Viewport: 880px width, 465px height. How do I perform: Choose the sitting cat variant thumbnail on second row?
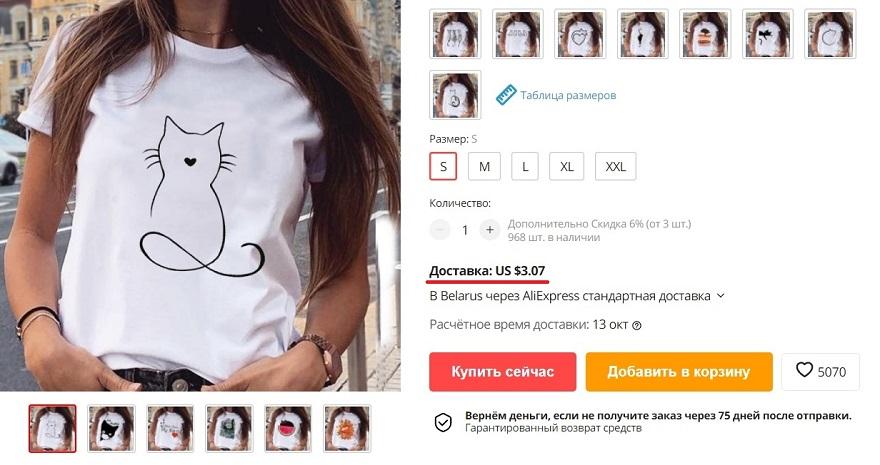[x=455, y=95]
